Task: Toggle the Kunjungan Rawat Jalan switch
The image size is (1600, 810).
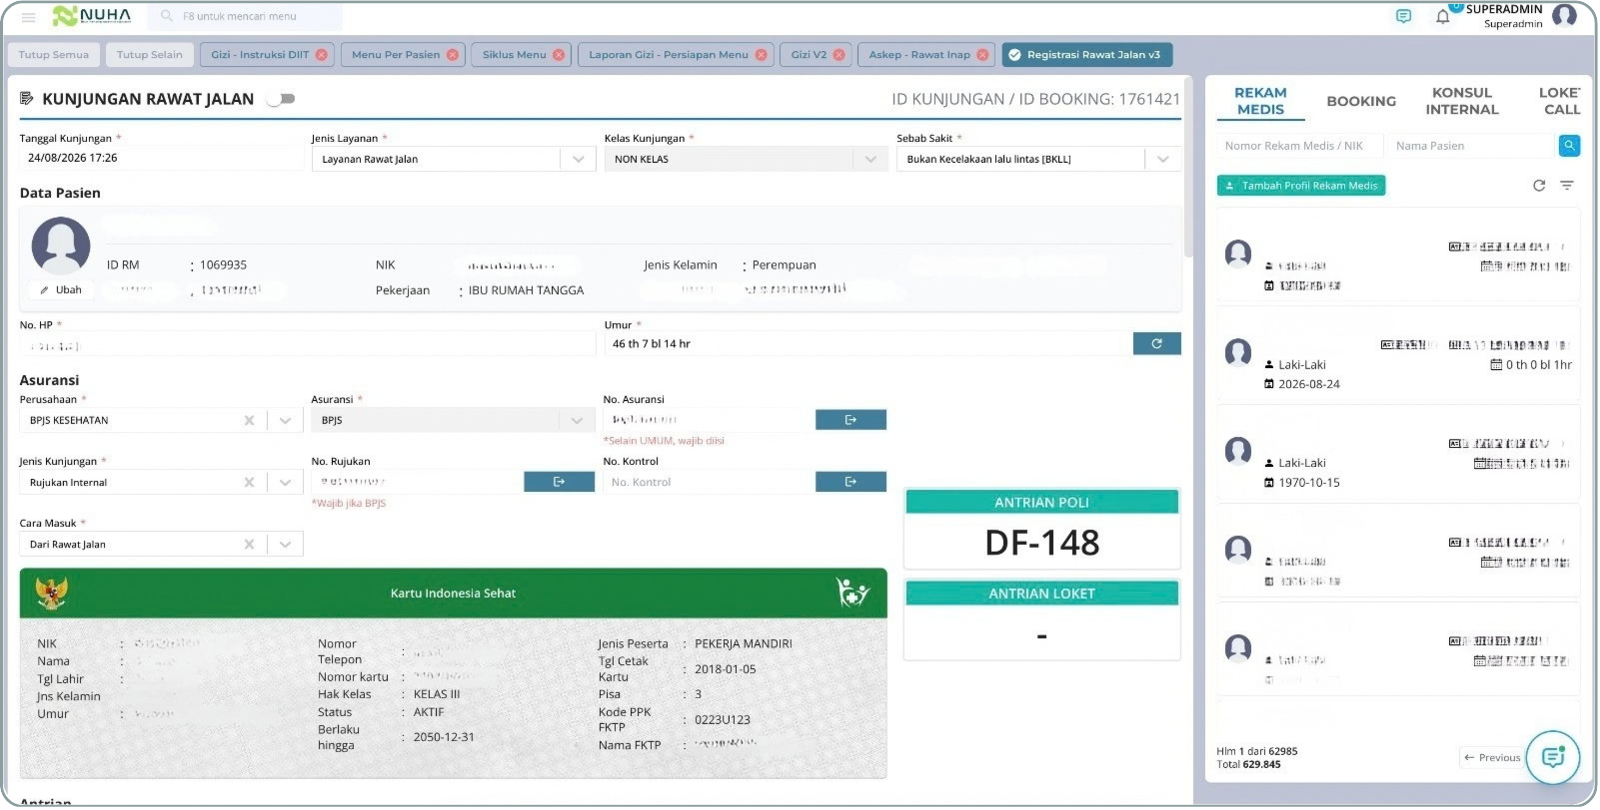Action: pos(282,99)
